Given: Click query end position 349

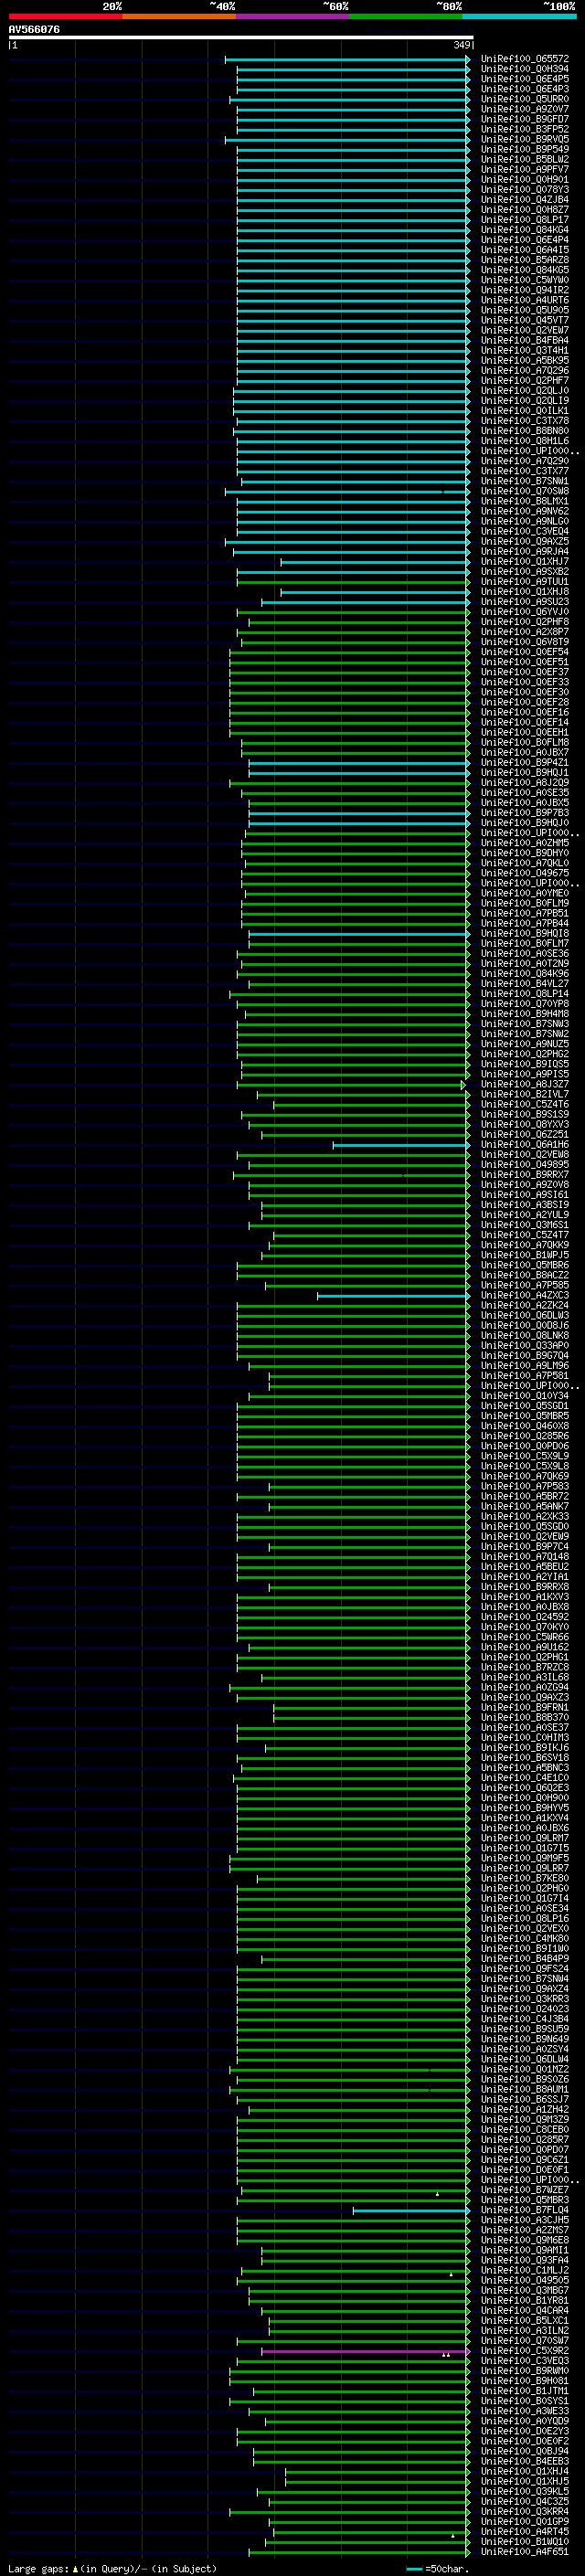Looking at the screenshot, I should 461,46.
